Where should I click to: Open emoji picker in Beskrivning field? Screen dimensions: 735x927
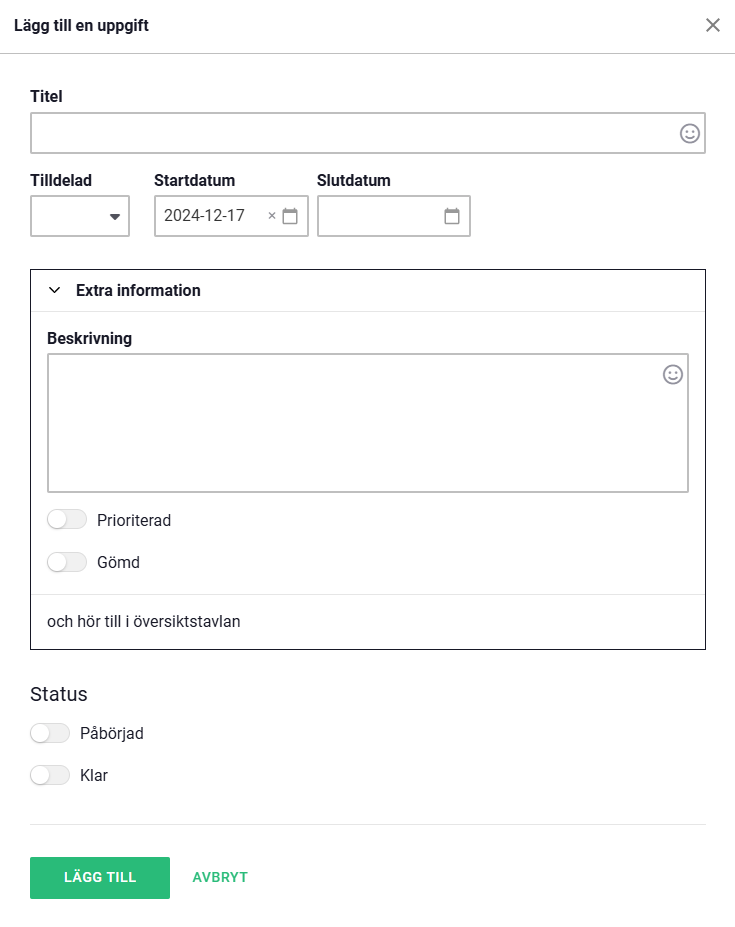673,374
